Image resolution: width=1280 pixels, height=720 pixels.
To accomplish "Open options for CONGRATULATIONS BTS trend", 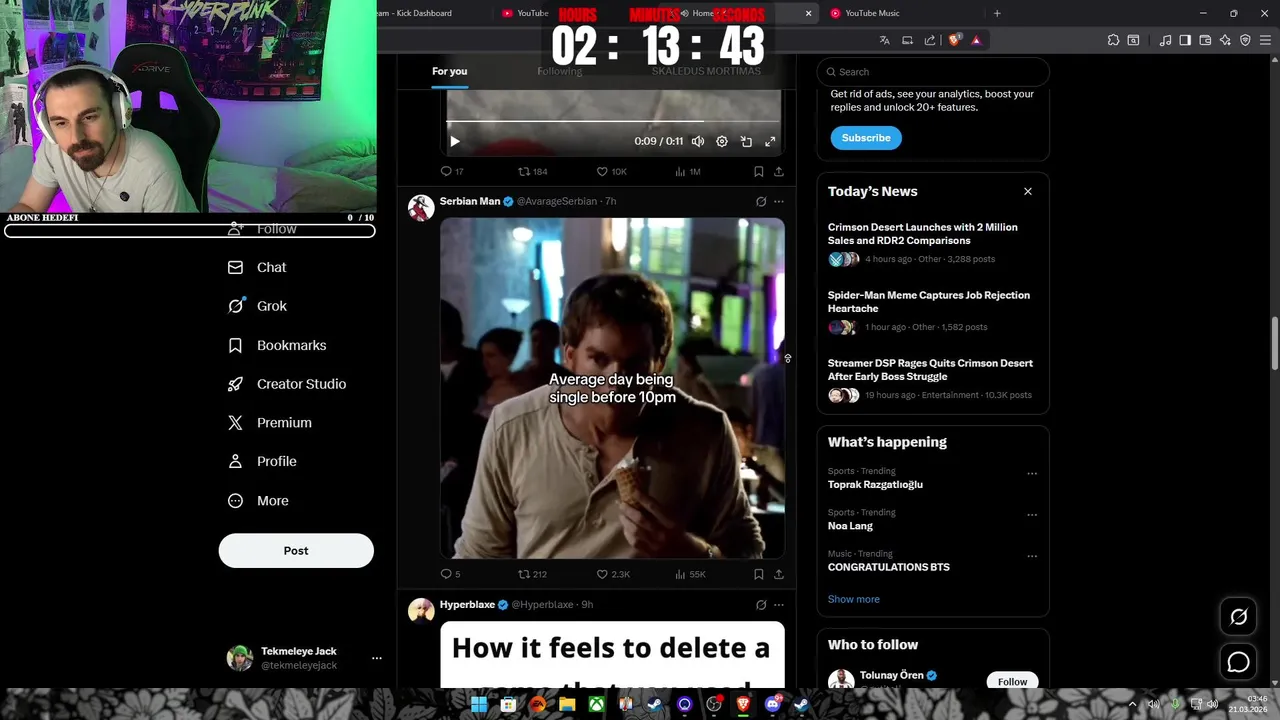I will (1032, 556).
